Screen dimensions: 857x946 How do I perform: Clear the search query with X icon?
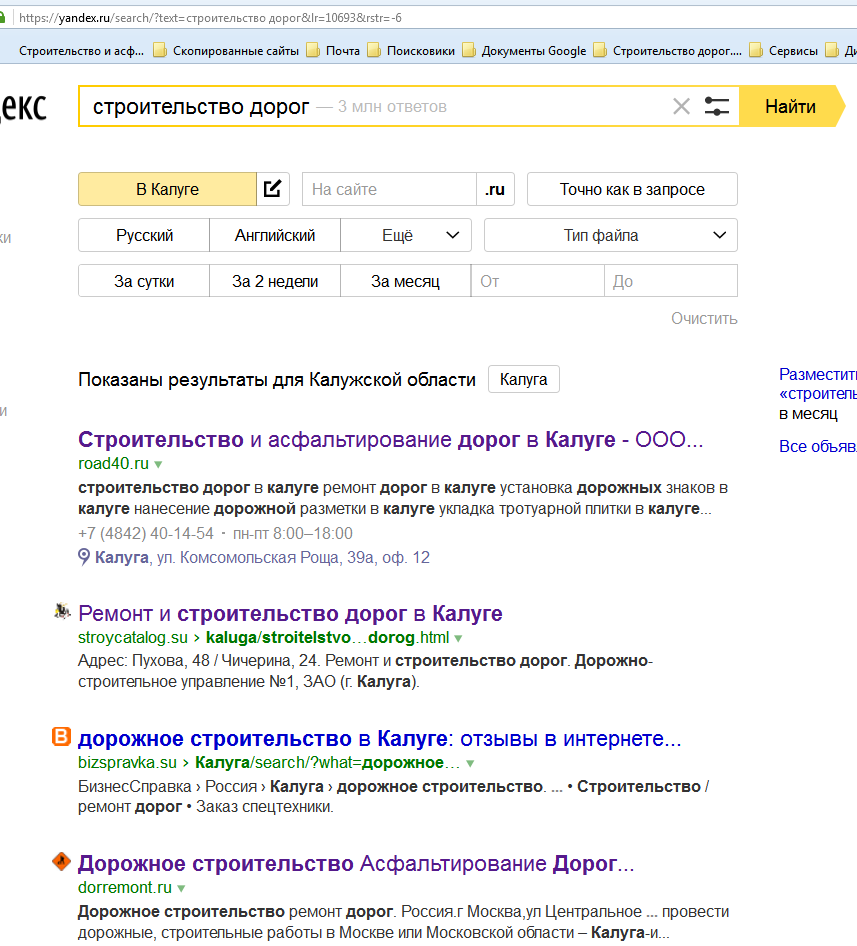point(681,107)
